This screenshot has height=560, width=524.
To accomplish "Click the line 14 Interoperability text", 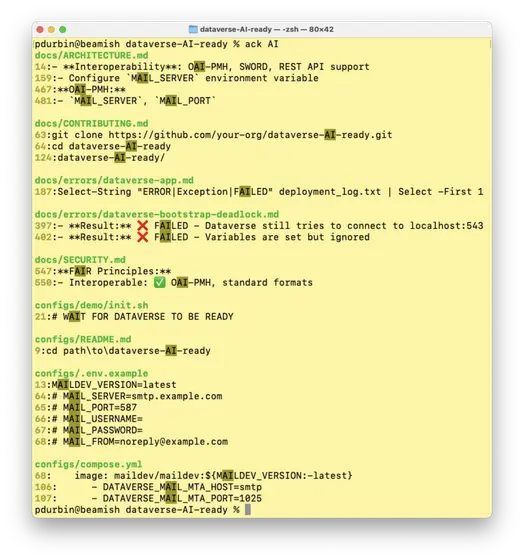I will click(x=202, y=67).
